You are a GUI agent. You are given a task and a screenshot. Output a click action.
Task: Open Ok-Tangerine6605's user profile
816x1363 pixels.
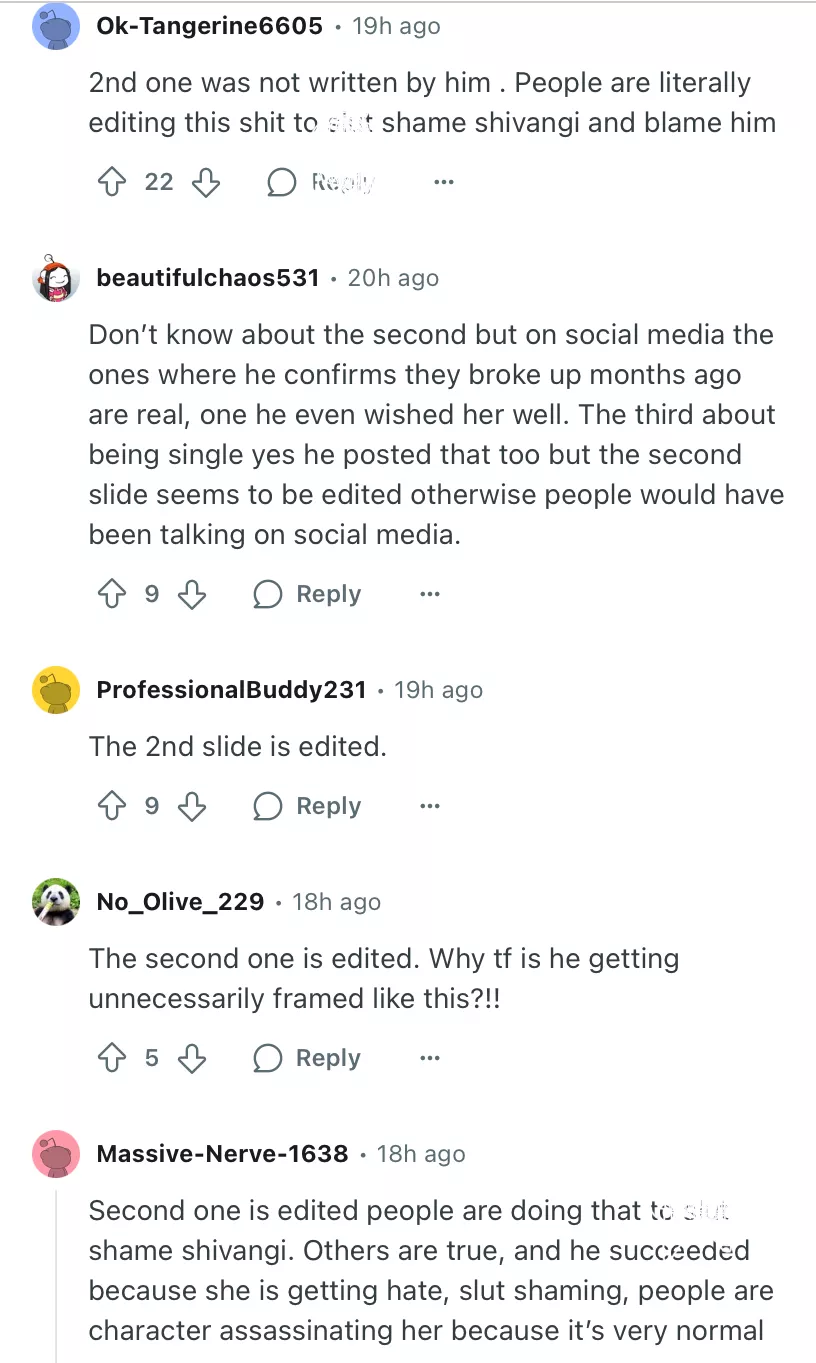(209, 26)
